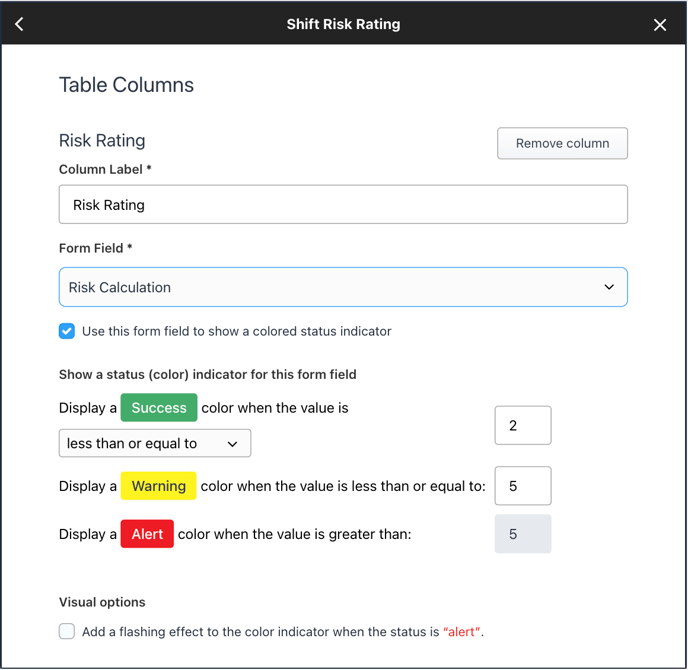
Task: Select the Success threshold value field showing 2
Action: (x=523, y=425)
